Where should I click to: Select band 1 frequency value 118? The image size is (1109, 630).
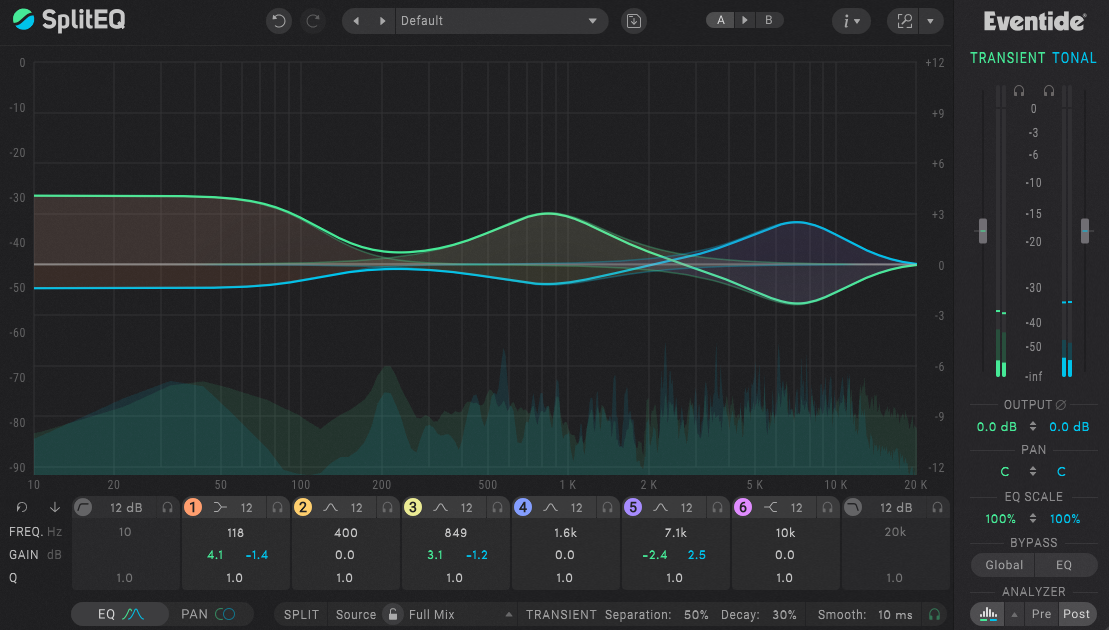point(236,532)
